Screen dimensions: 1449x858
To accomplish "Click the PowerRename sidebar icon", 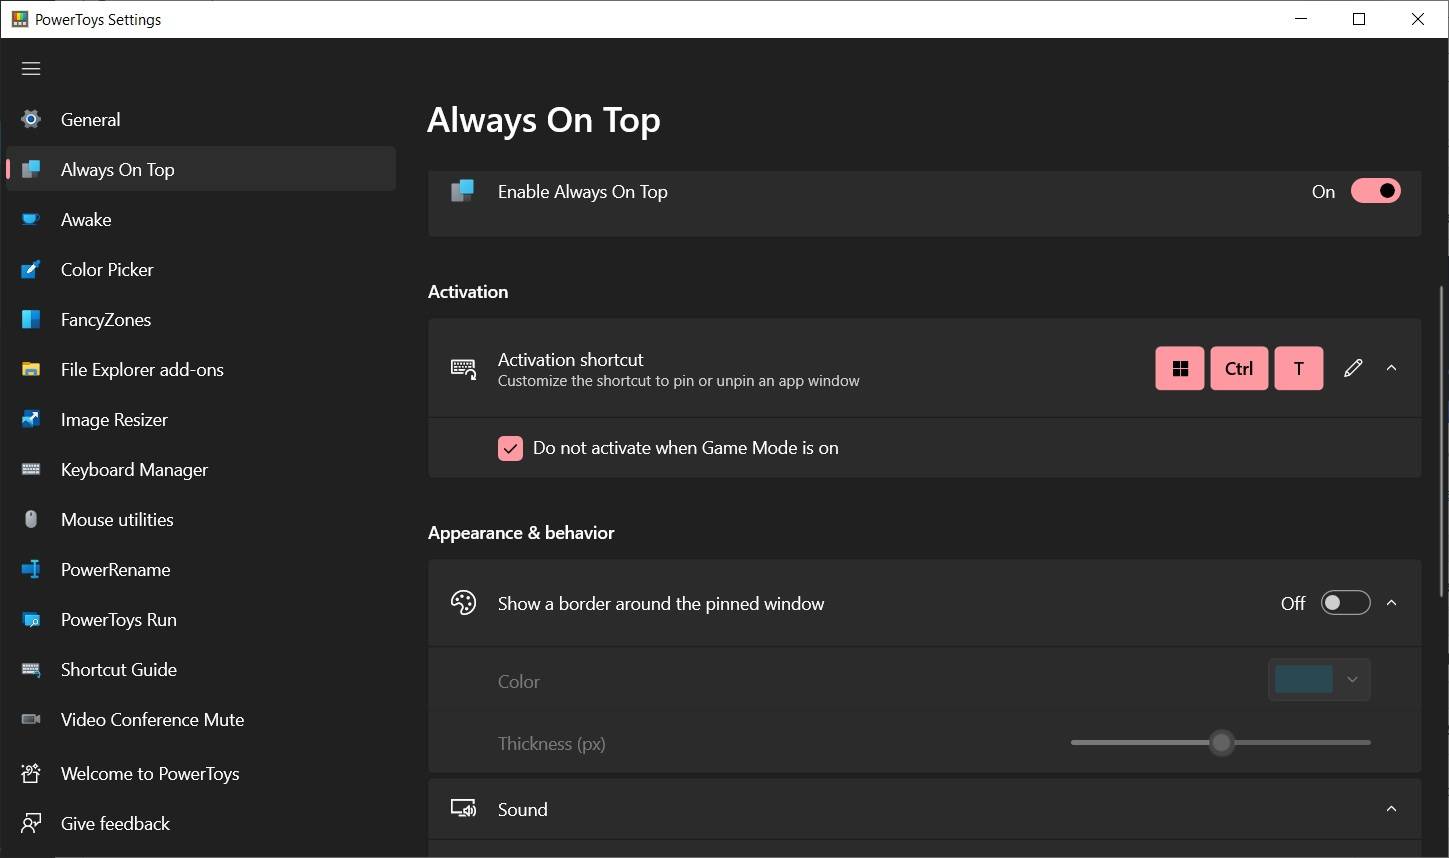I will (30, 569).
